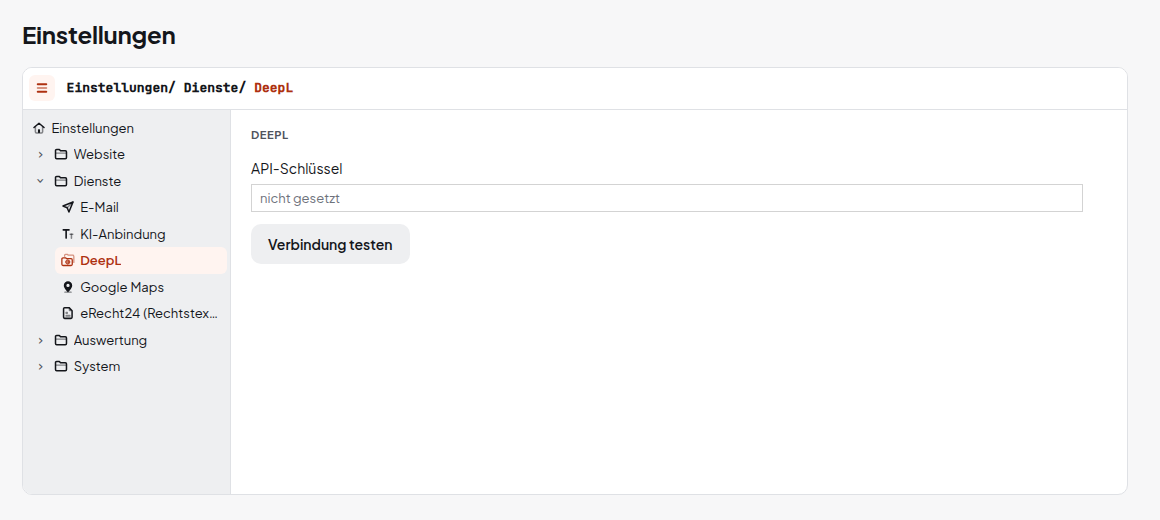The image size is (1160, 520).
Task: Click Einstellungen in the breadcrumb
Action: 118,88
